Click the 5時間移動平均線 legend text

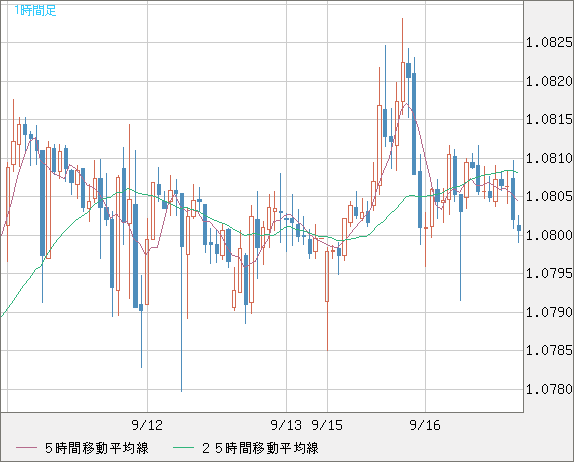point(97,448)
